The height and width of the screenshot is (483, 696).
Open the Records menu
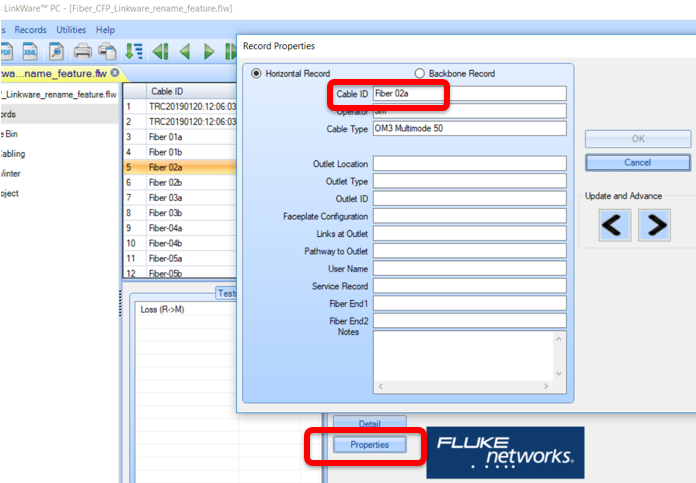(30, 30)
